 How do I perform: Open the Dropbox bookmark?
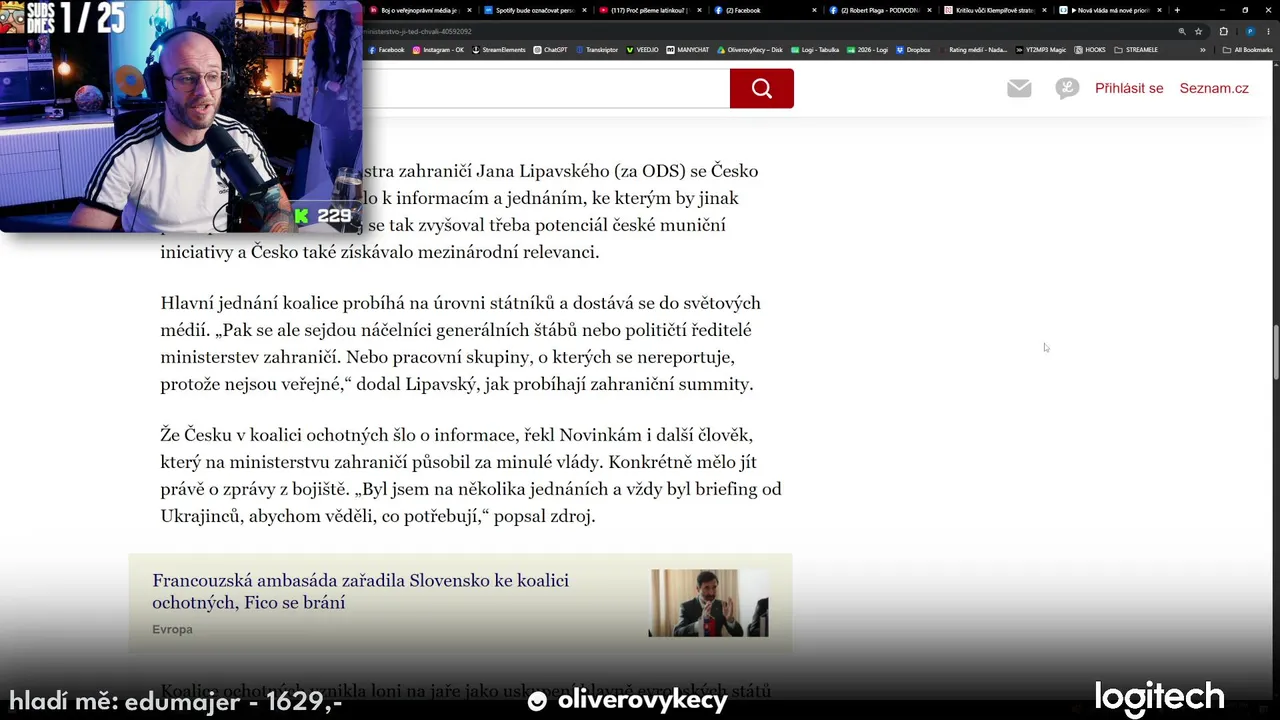[913, 49]
